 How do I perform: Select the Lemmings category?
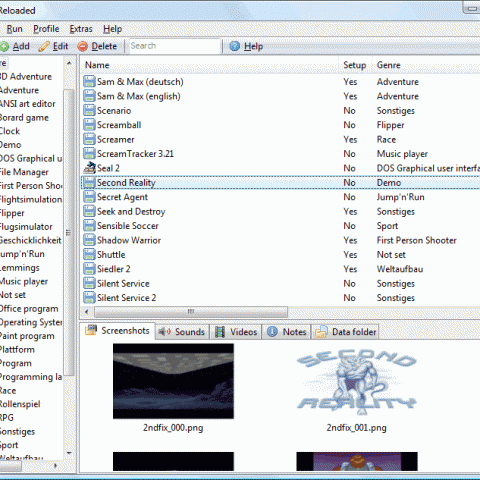pos(20,268)
